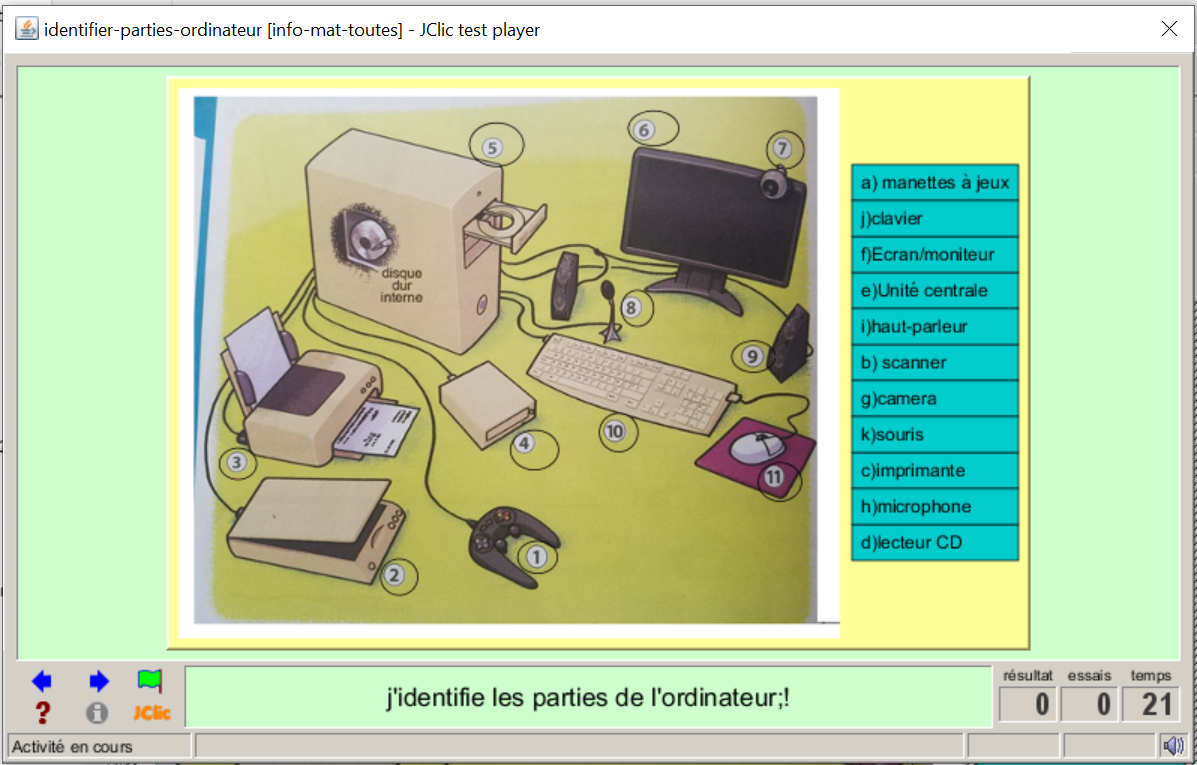Click the gray information icon
The image size is (1197, 765).
(x=97, y=713)
